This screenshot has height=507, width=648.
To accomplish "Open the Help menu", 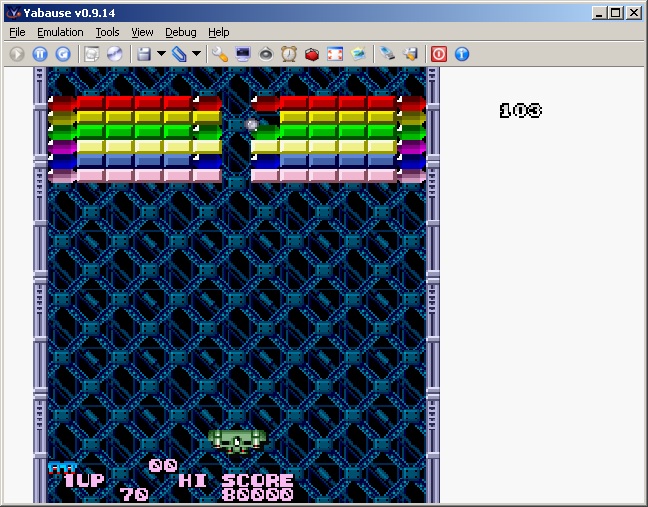I will 219,32.
